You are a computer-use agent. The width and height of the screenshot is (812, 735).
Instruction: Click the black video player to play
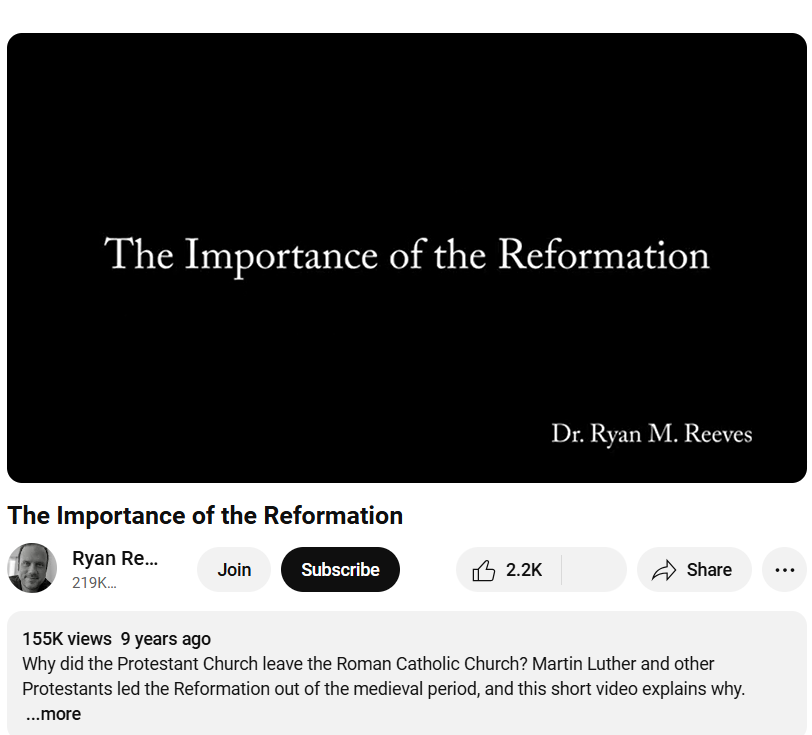pyautogui.click(x=407, y=258)
